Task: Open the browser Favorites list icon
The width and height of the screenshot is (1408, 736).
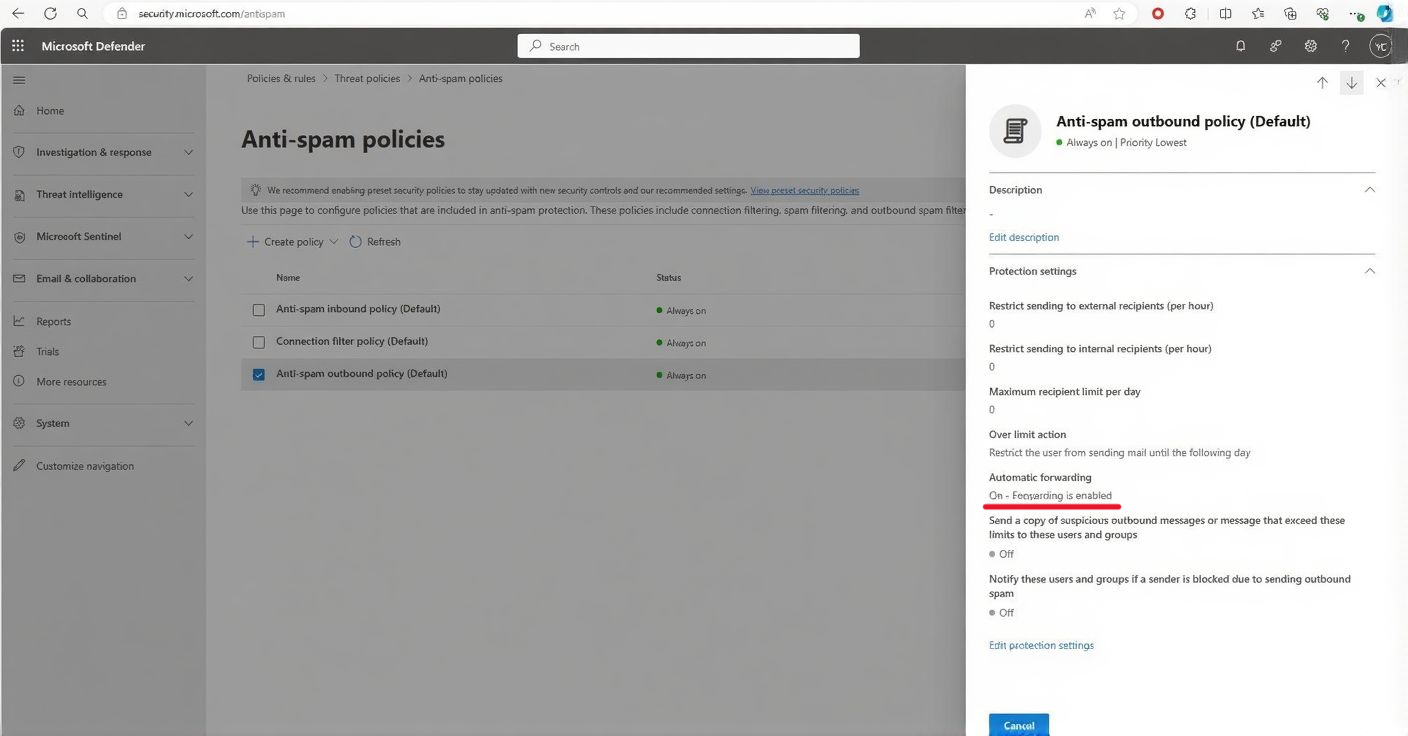Action: (x=1258, y=14)
